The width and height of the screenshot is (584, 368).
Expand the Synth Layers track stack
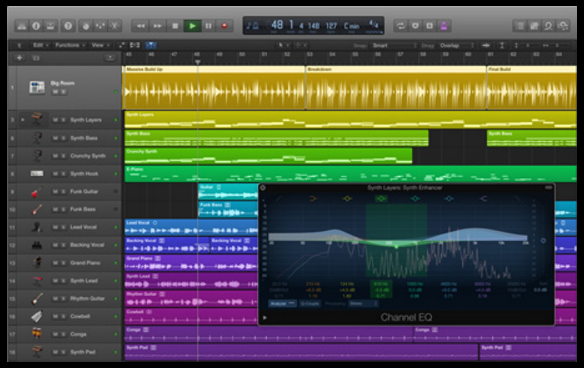[x=23, y=120]
